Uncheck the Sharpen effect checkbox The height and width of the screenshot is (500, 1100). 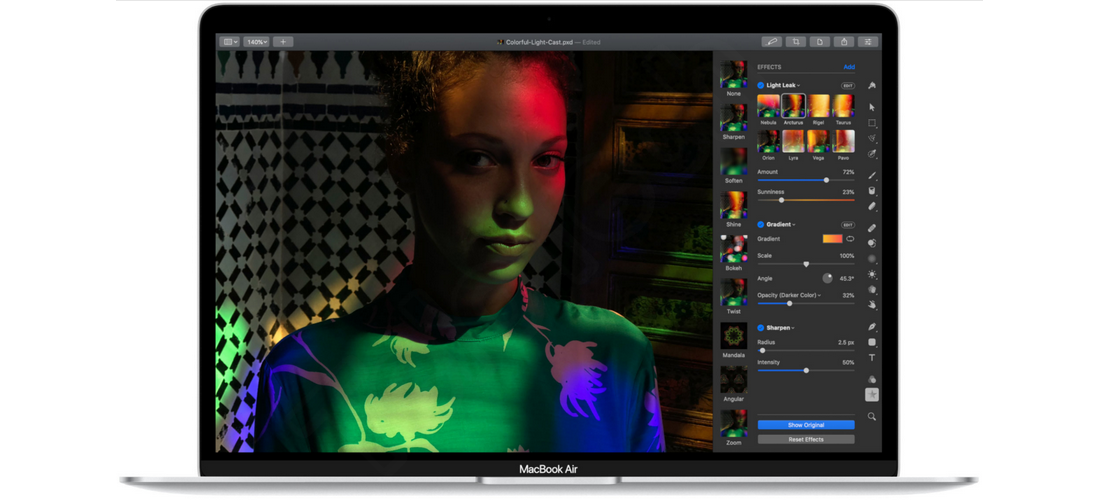[760, 327]
